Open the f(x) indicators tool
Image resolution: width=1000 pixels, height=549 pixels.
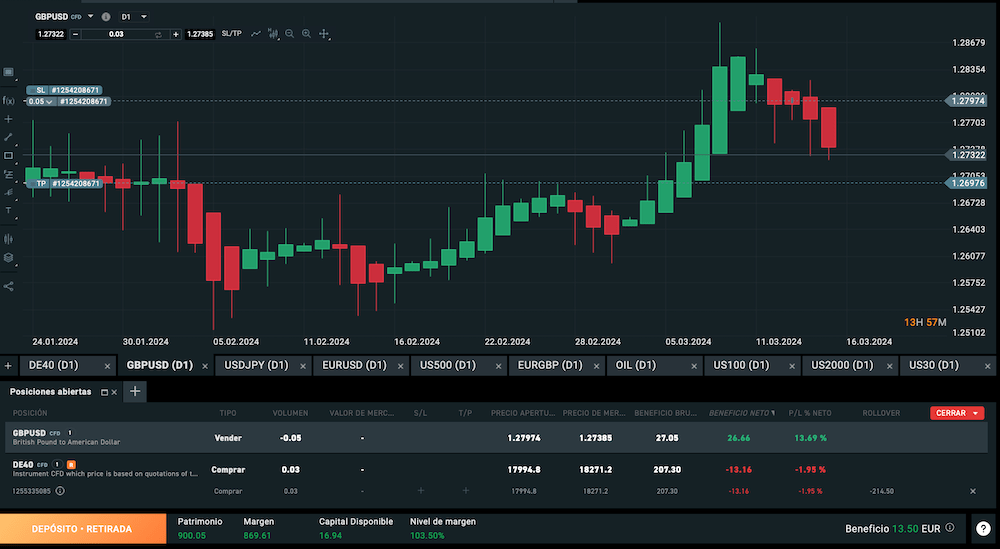coord(8,100)
